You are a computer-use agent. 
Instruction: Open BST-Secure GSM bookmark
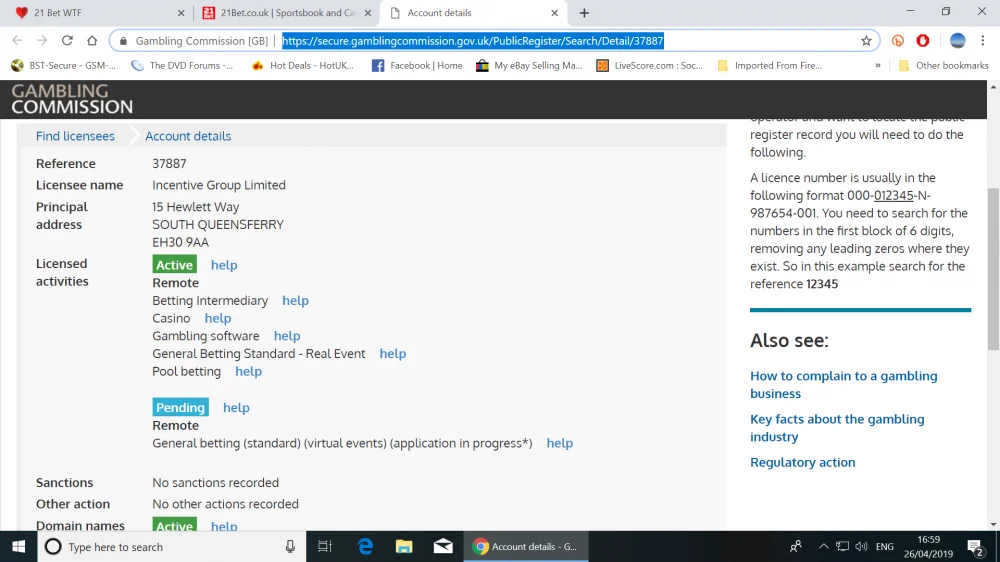(64, 65)
